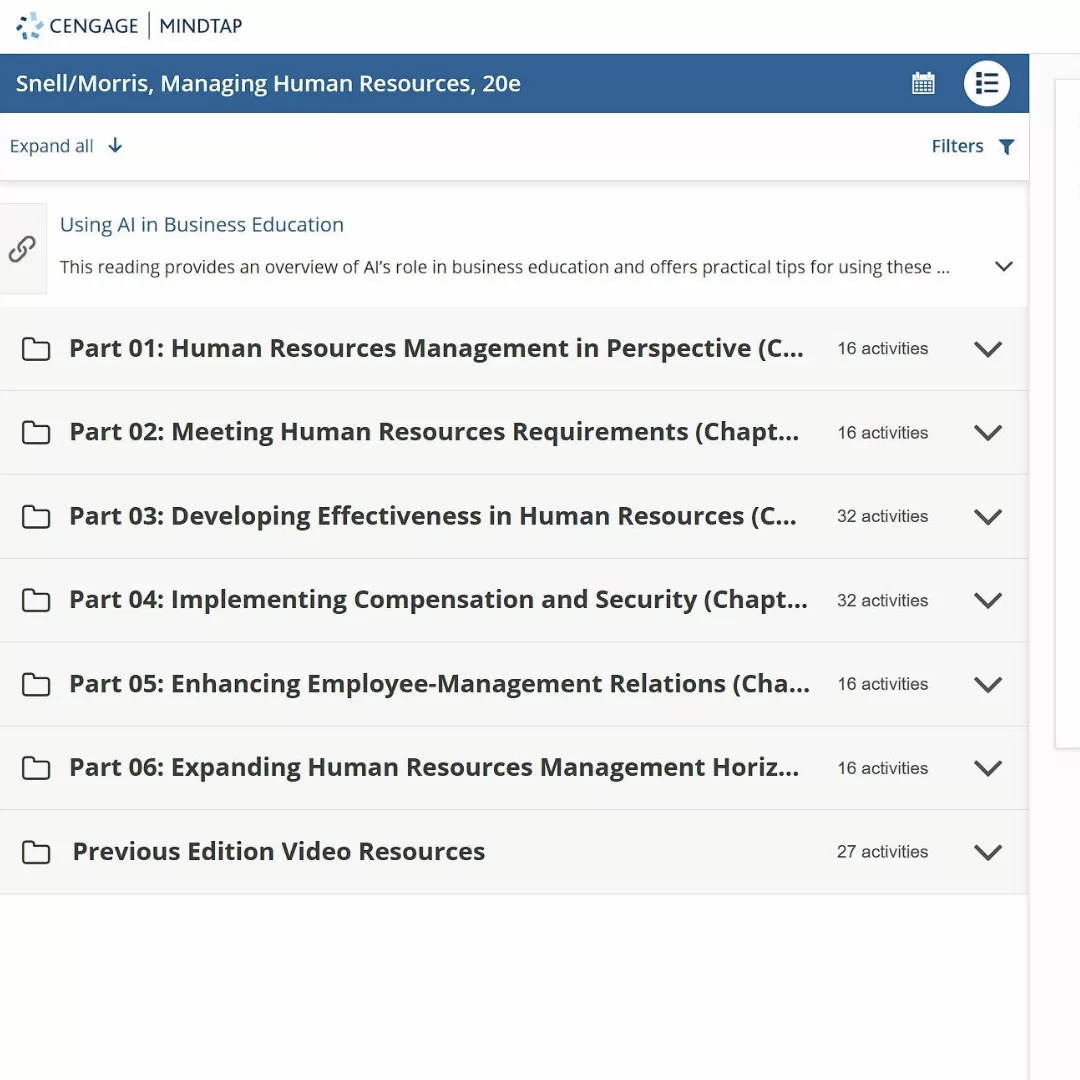Click '16 activities' in the Part 02 row
The width and height of the screenshot is (1080, 1080).
point(882,433)
